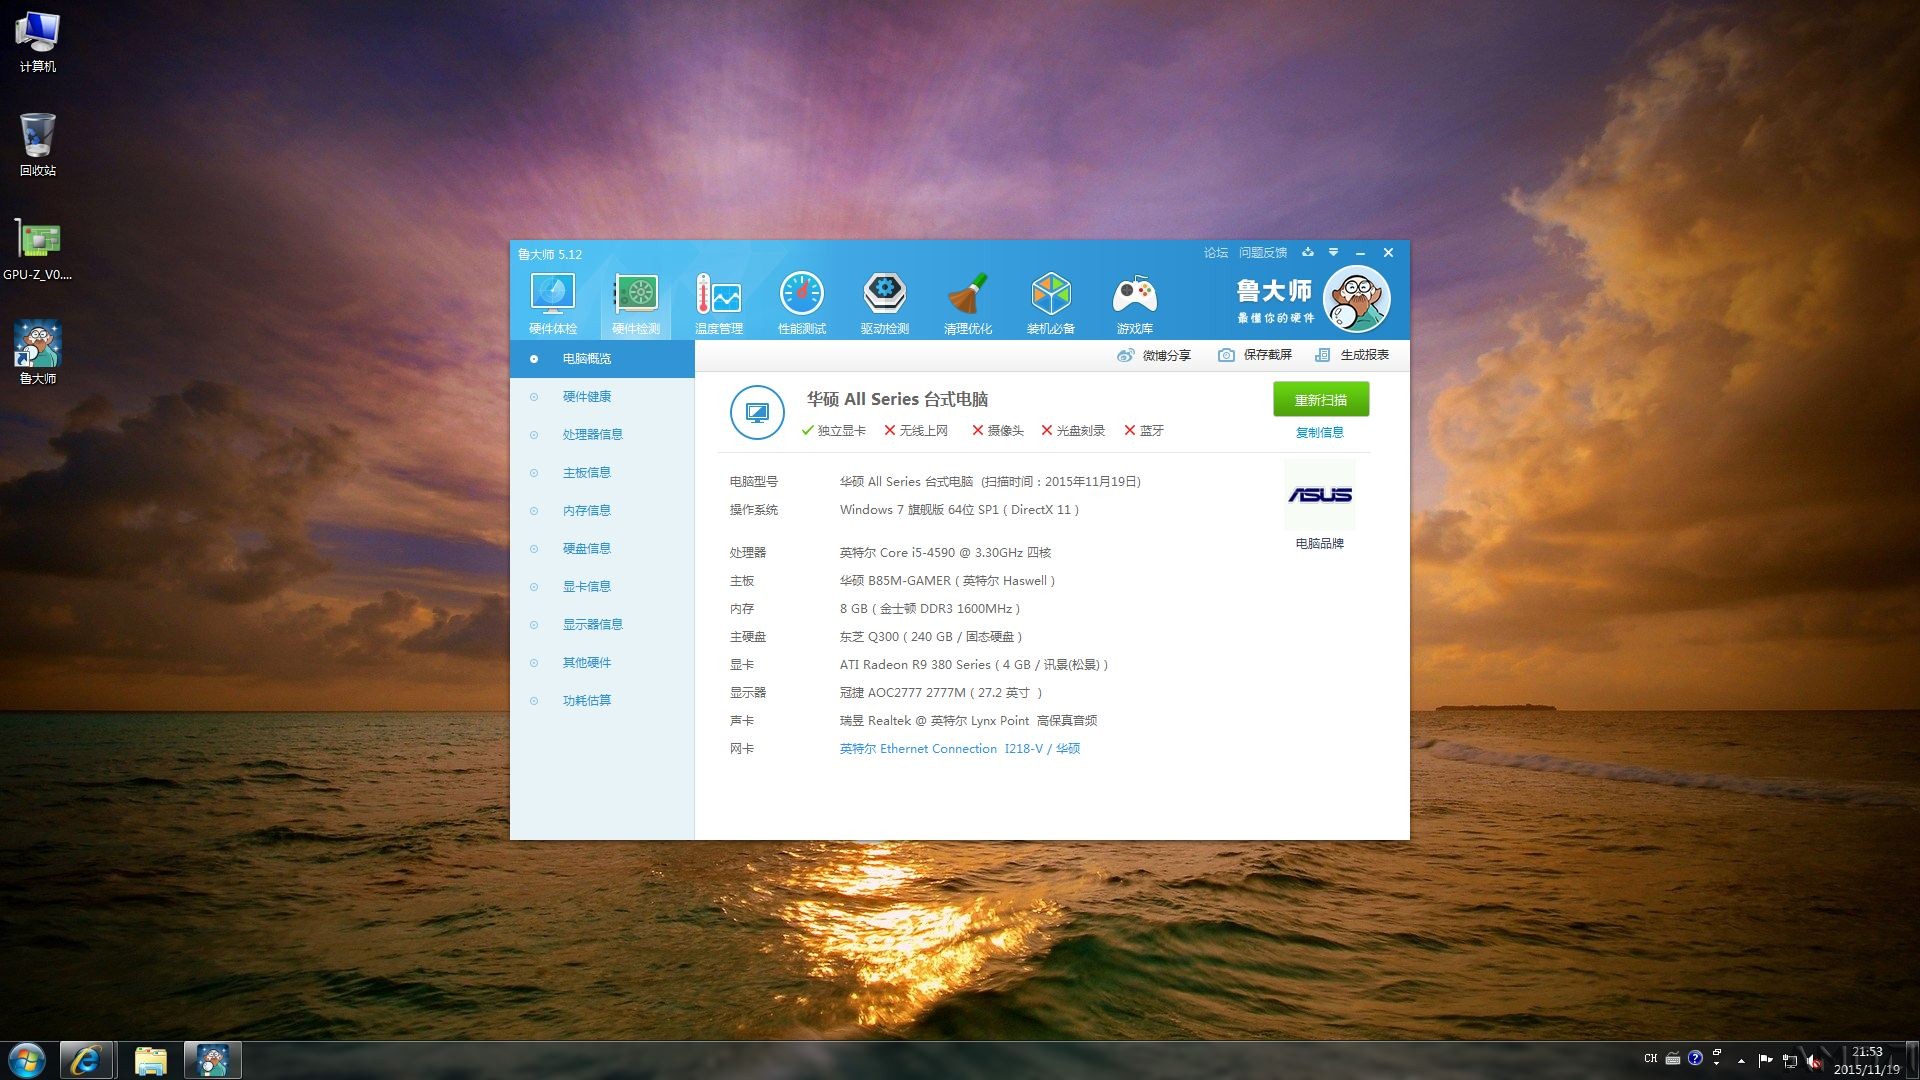Open 问题反馈 feedback link
Viewport: 1920px width, 1080px height.
1263,253
